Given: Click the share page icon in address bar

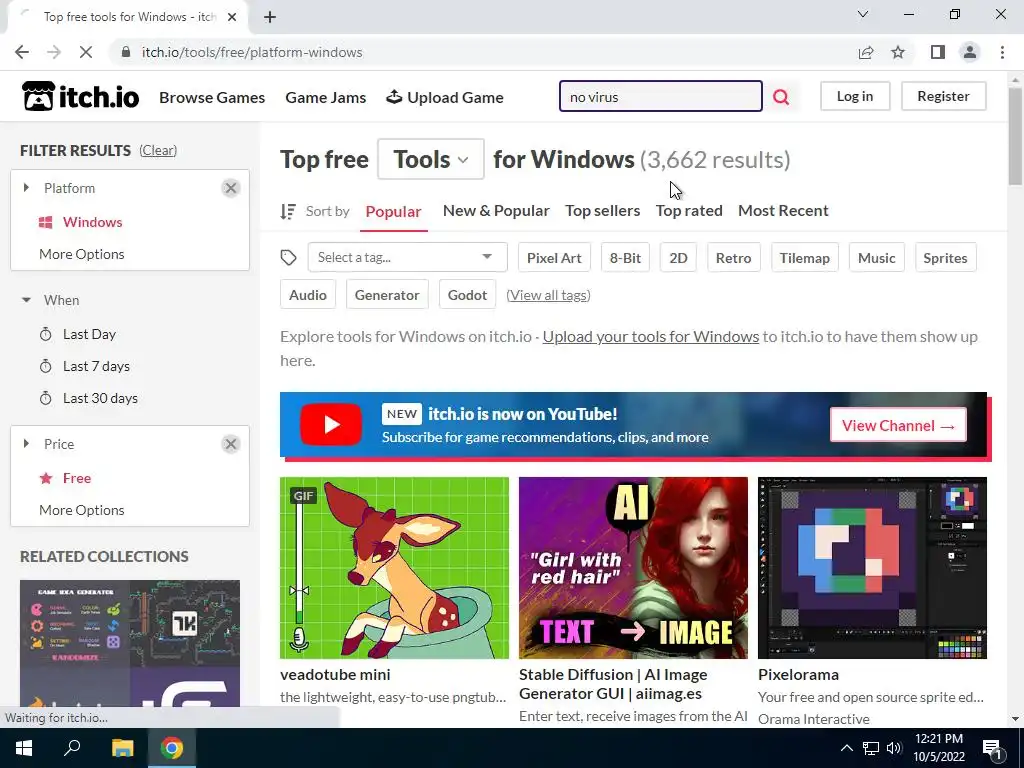Looking at the screenshot, I should tap(866, 52).
